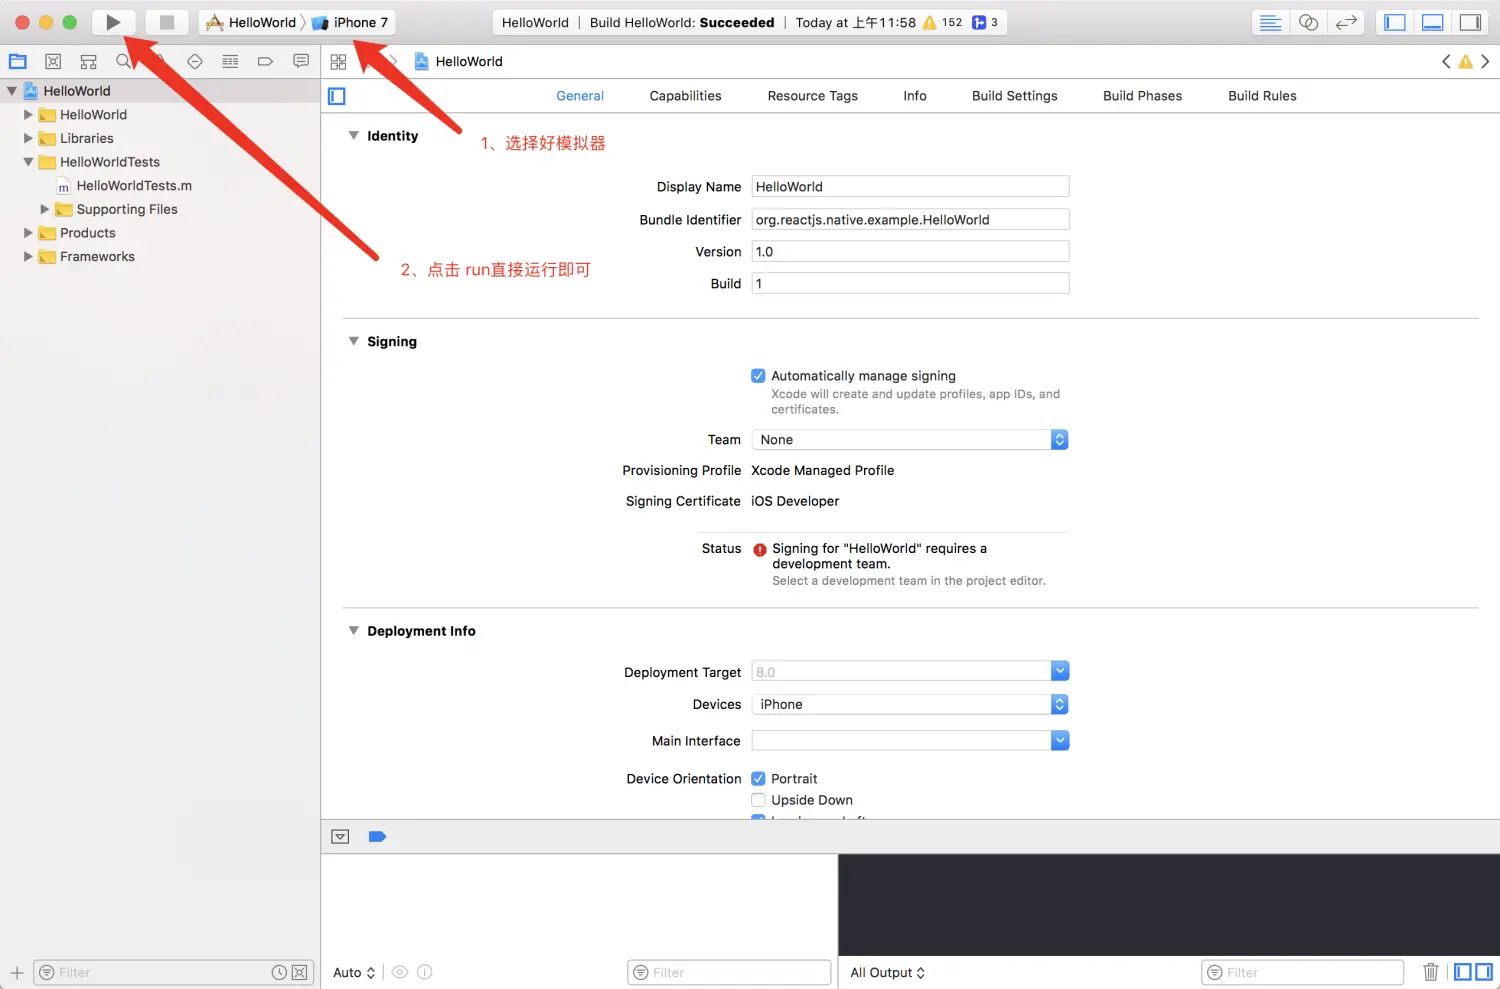Open the Build Rules tab

tap(1262, 96)
